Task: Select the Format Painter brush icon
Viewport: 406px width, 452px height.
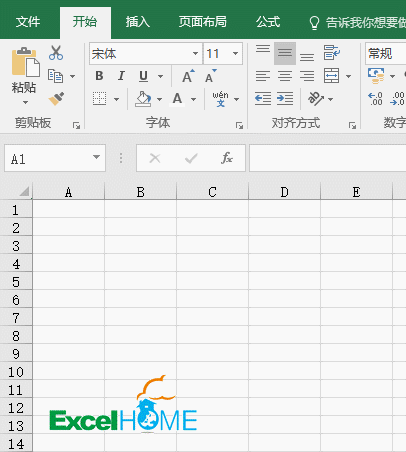Action: coord(56,99)
